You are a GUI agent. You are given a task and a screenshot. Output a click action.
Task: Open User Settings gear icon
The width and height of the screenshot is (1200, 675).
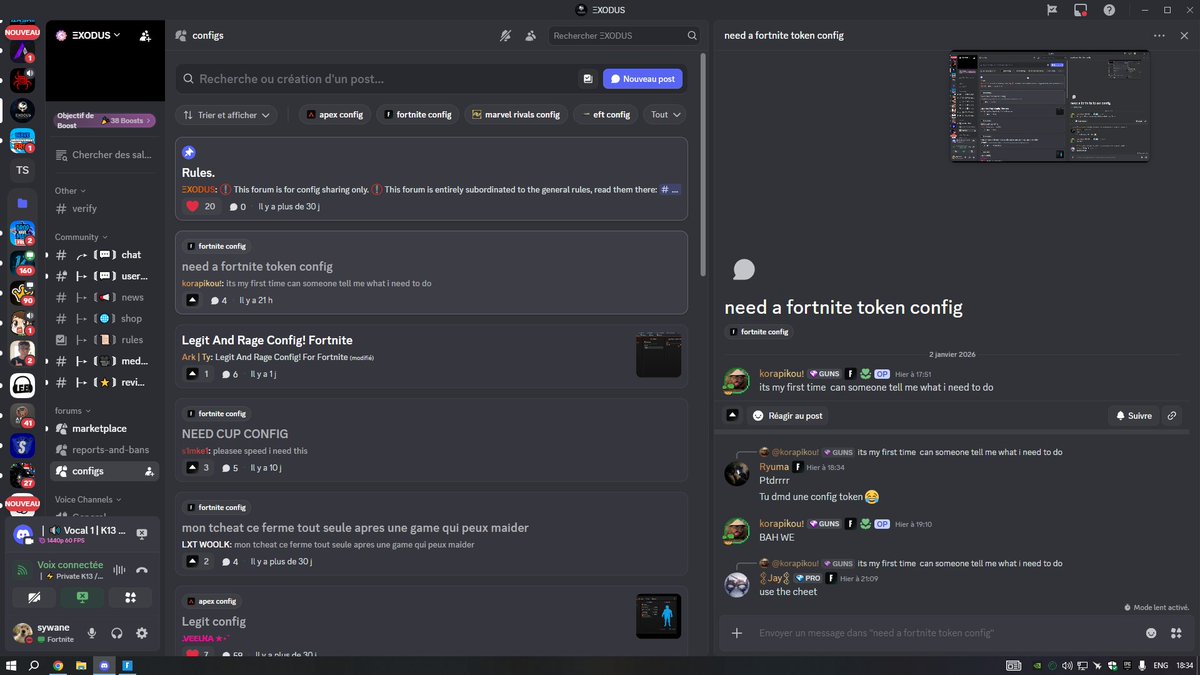pos(142,633)
